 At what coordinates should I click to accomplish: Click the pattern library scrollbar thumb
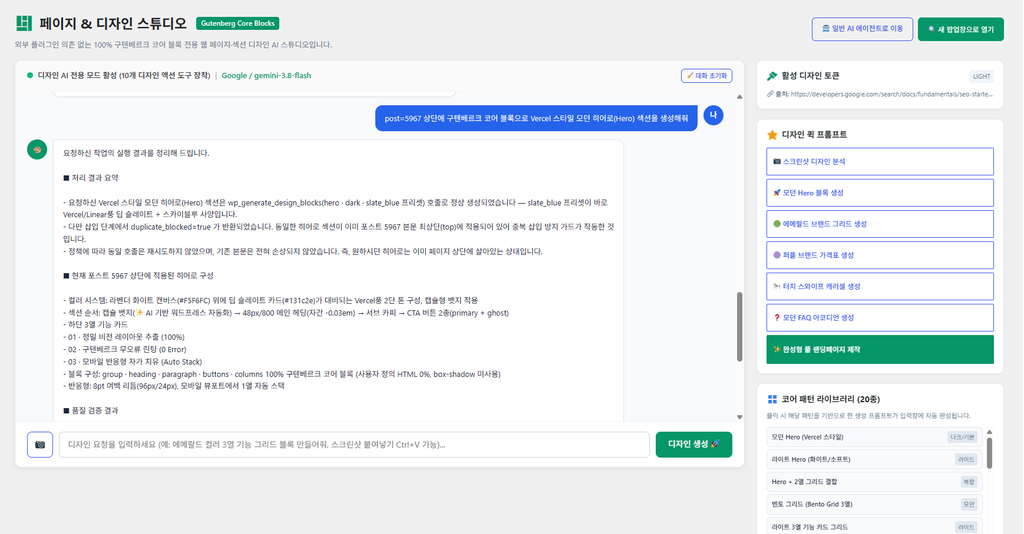(989, 453)
